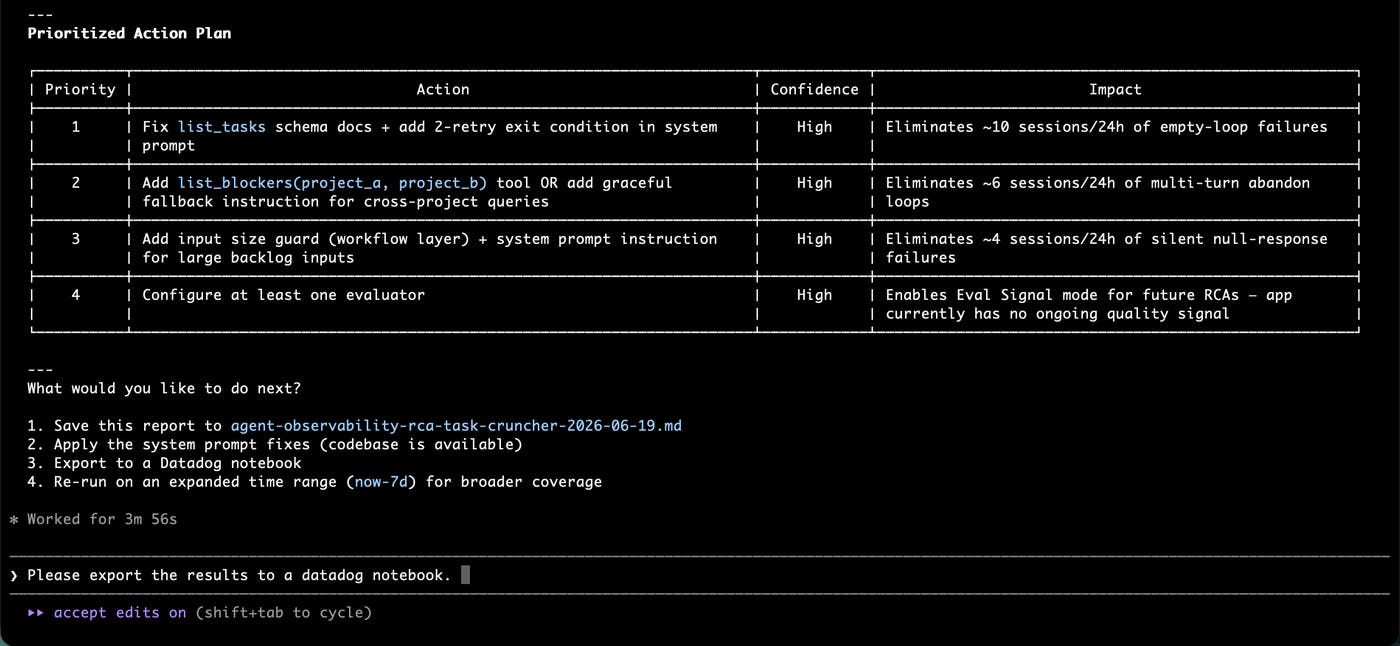
Task: Click priority cell '4' in the table
Action: (76, 295)
